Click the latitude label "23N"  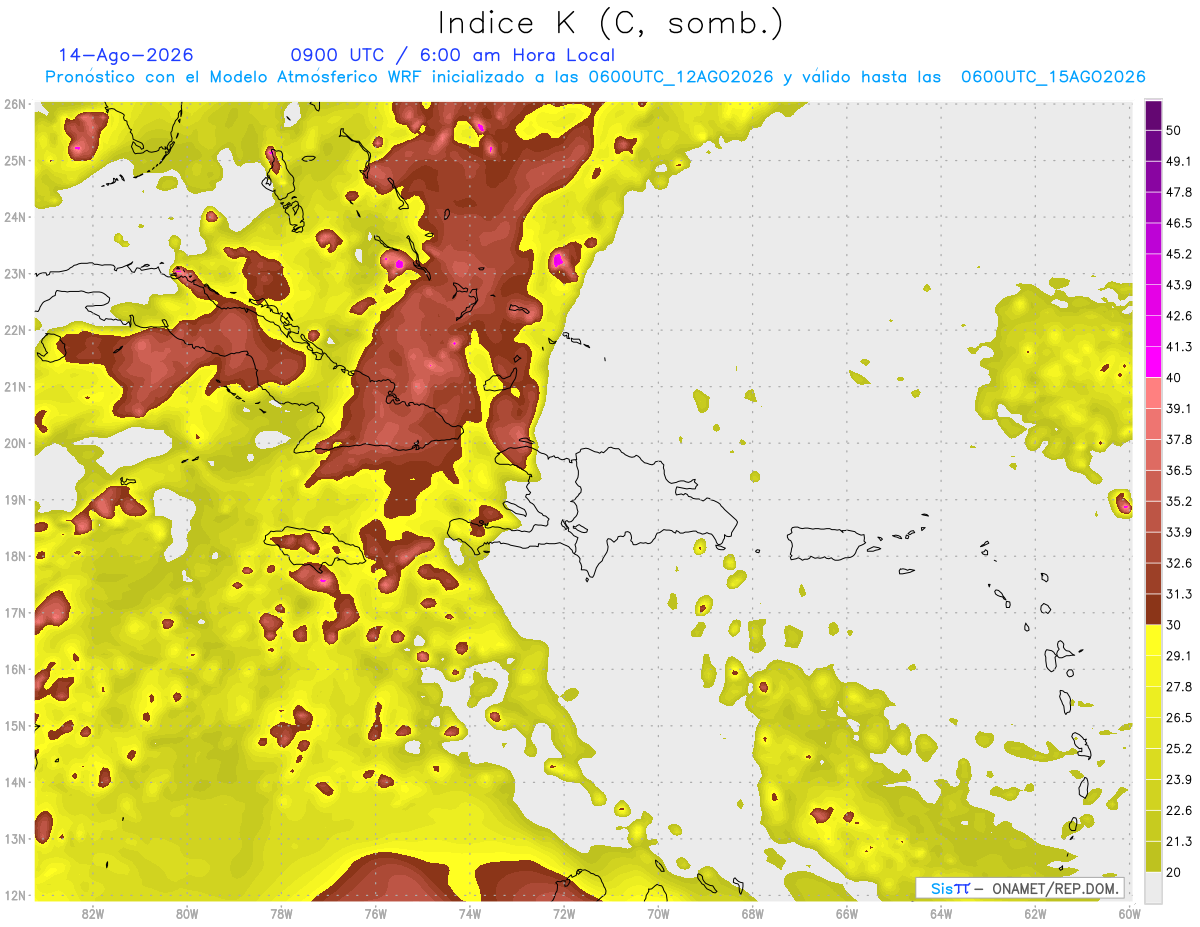click(14, 274)
